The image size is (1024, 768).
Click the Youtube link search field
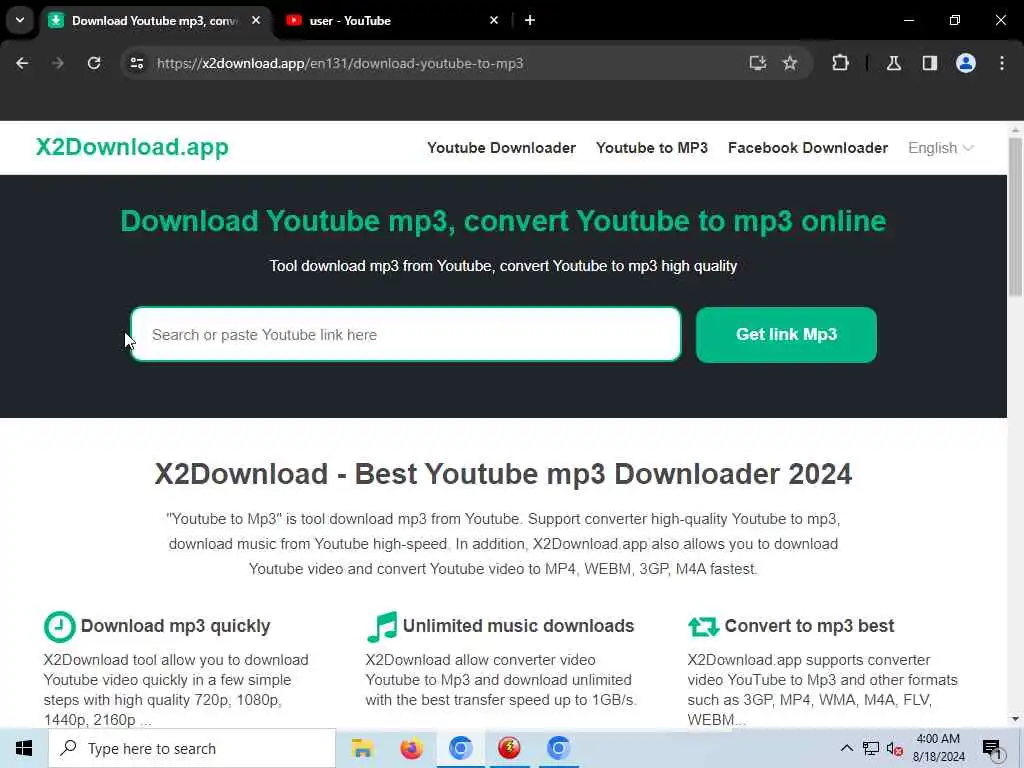point(406,334)
